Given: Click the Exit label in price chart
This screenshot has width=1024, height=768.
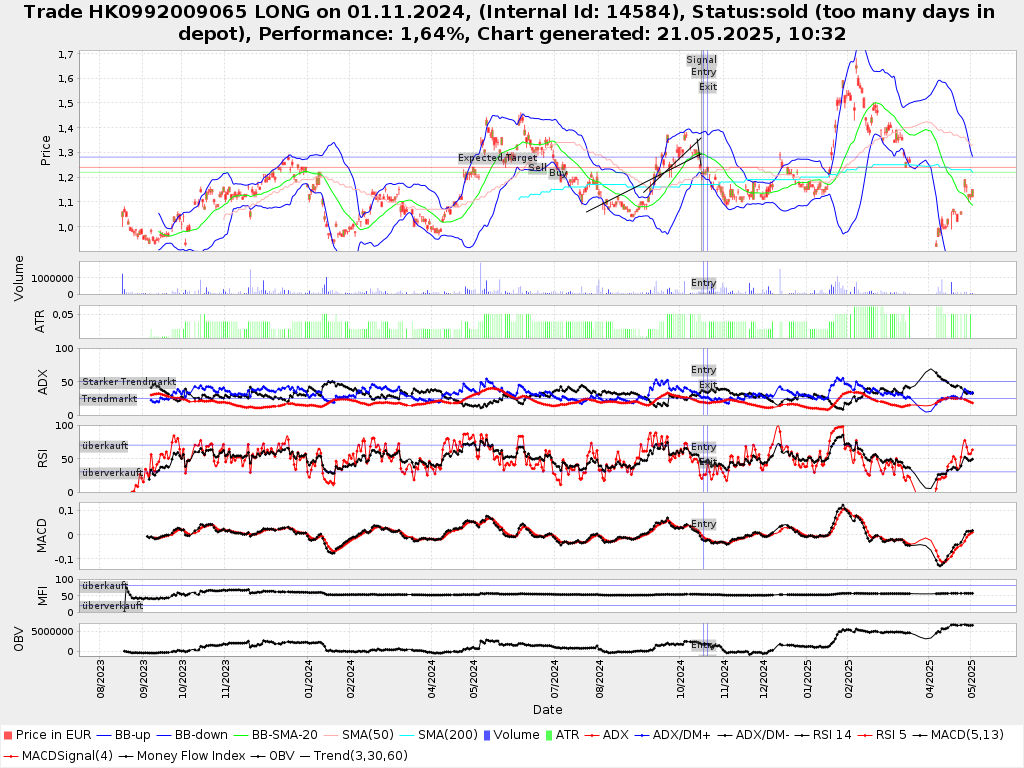Looking at the screenshot, I should pos(708,87).
